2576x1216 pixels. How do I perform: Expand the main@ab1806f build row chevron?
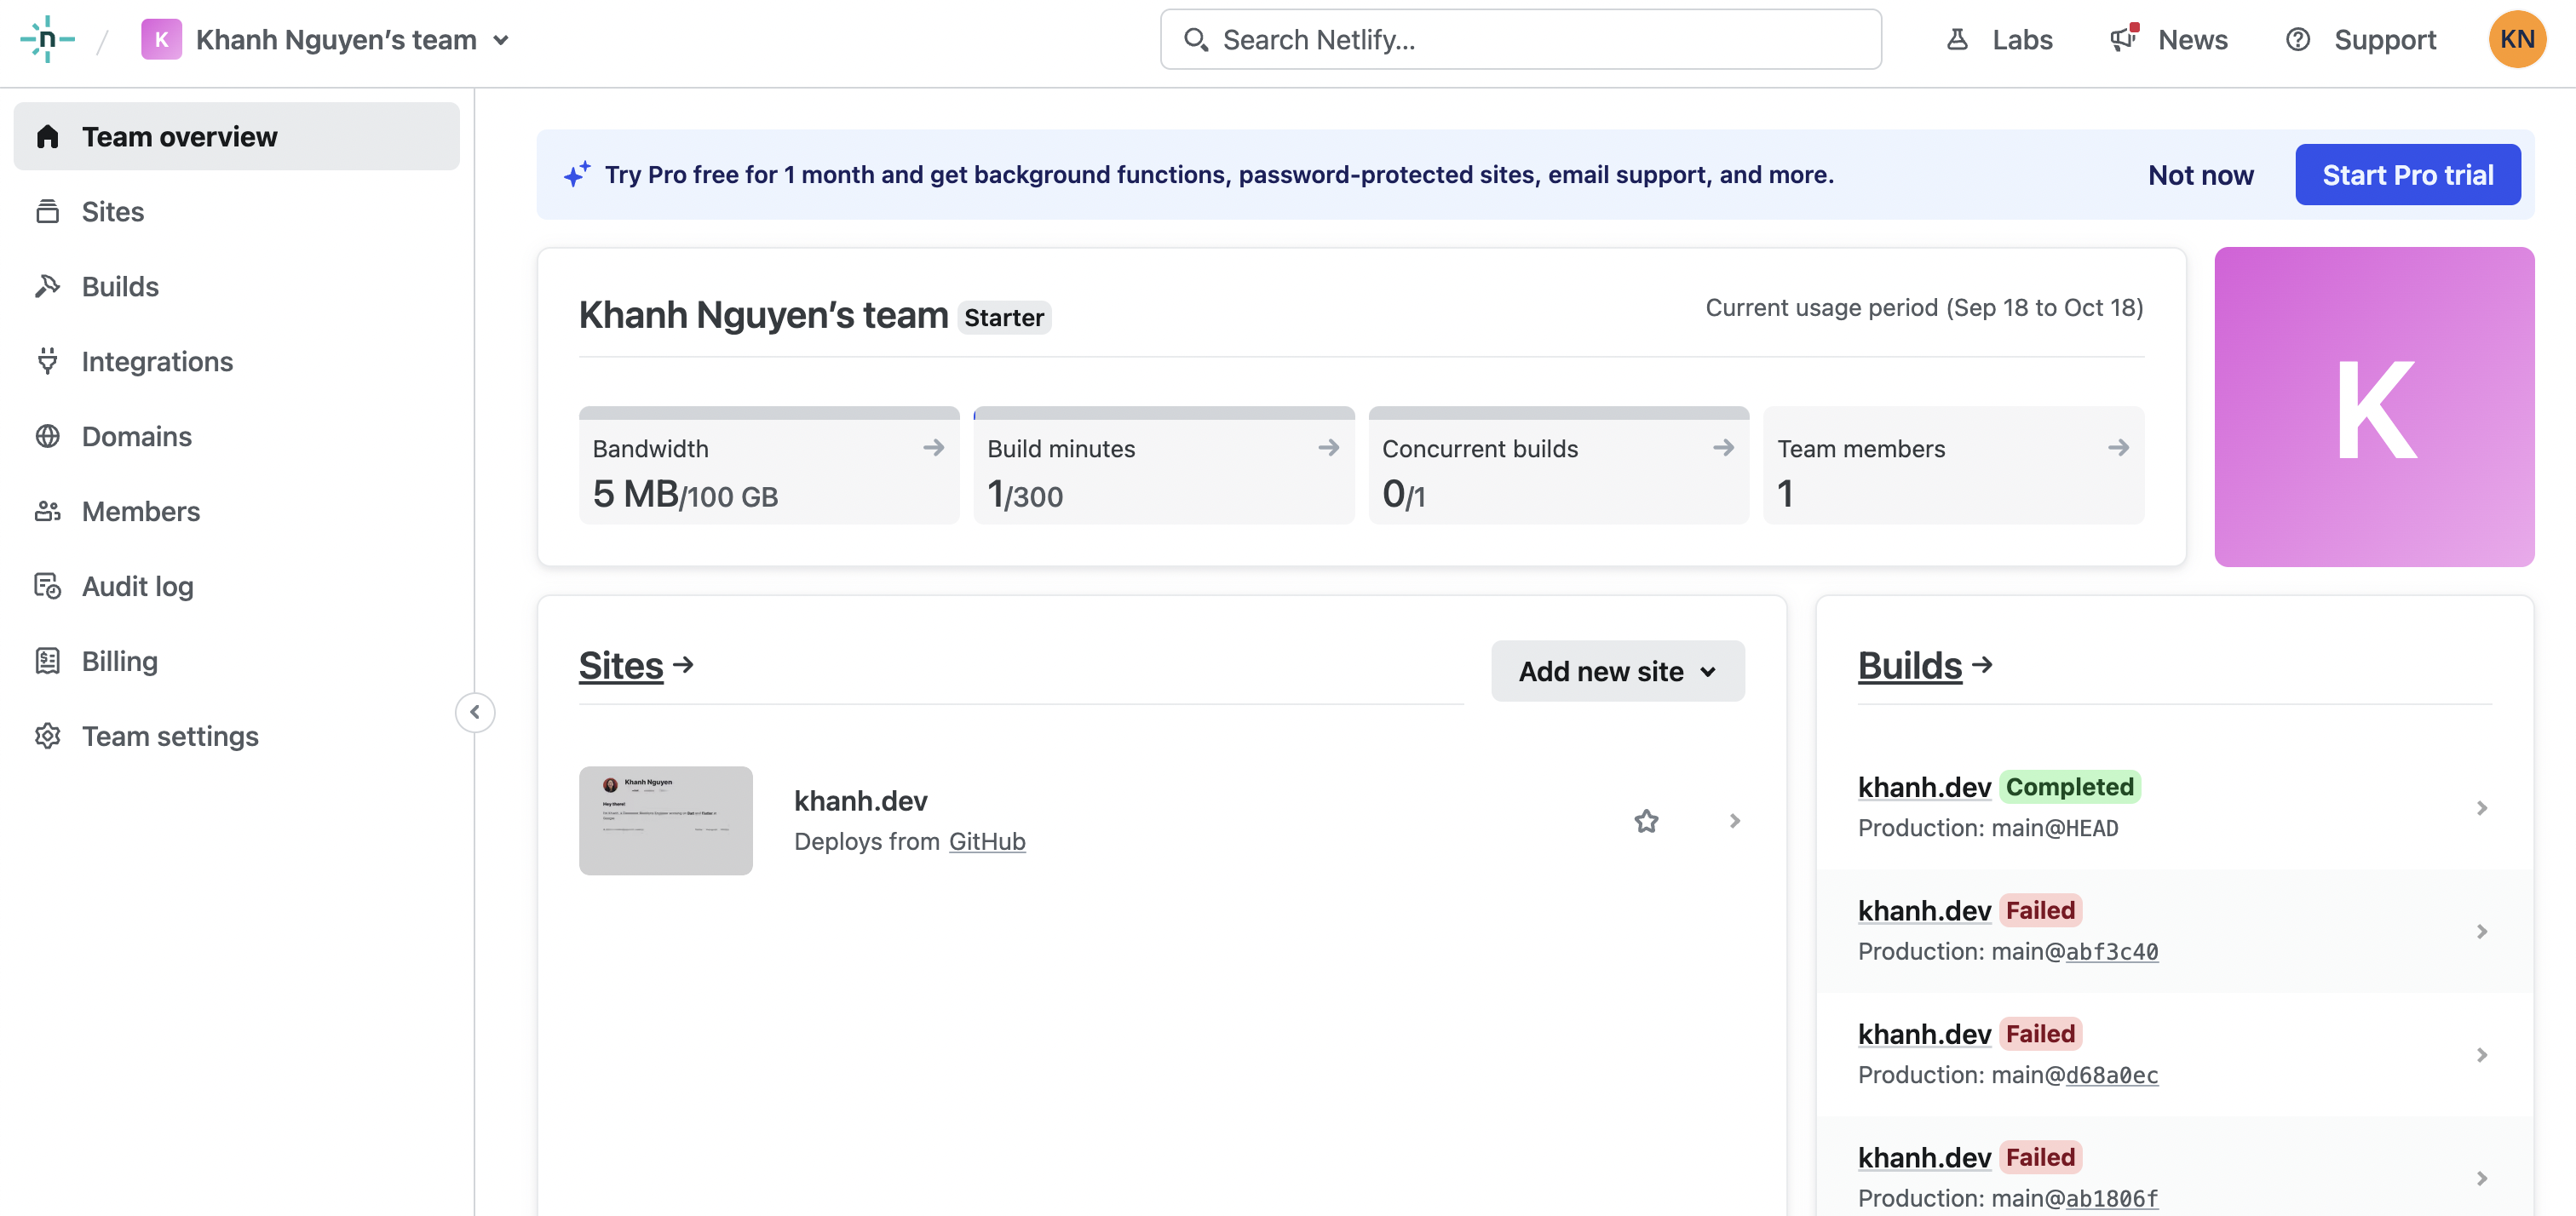(2482, 1178)
